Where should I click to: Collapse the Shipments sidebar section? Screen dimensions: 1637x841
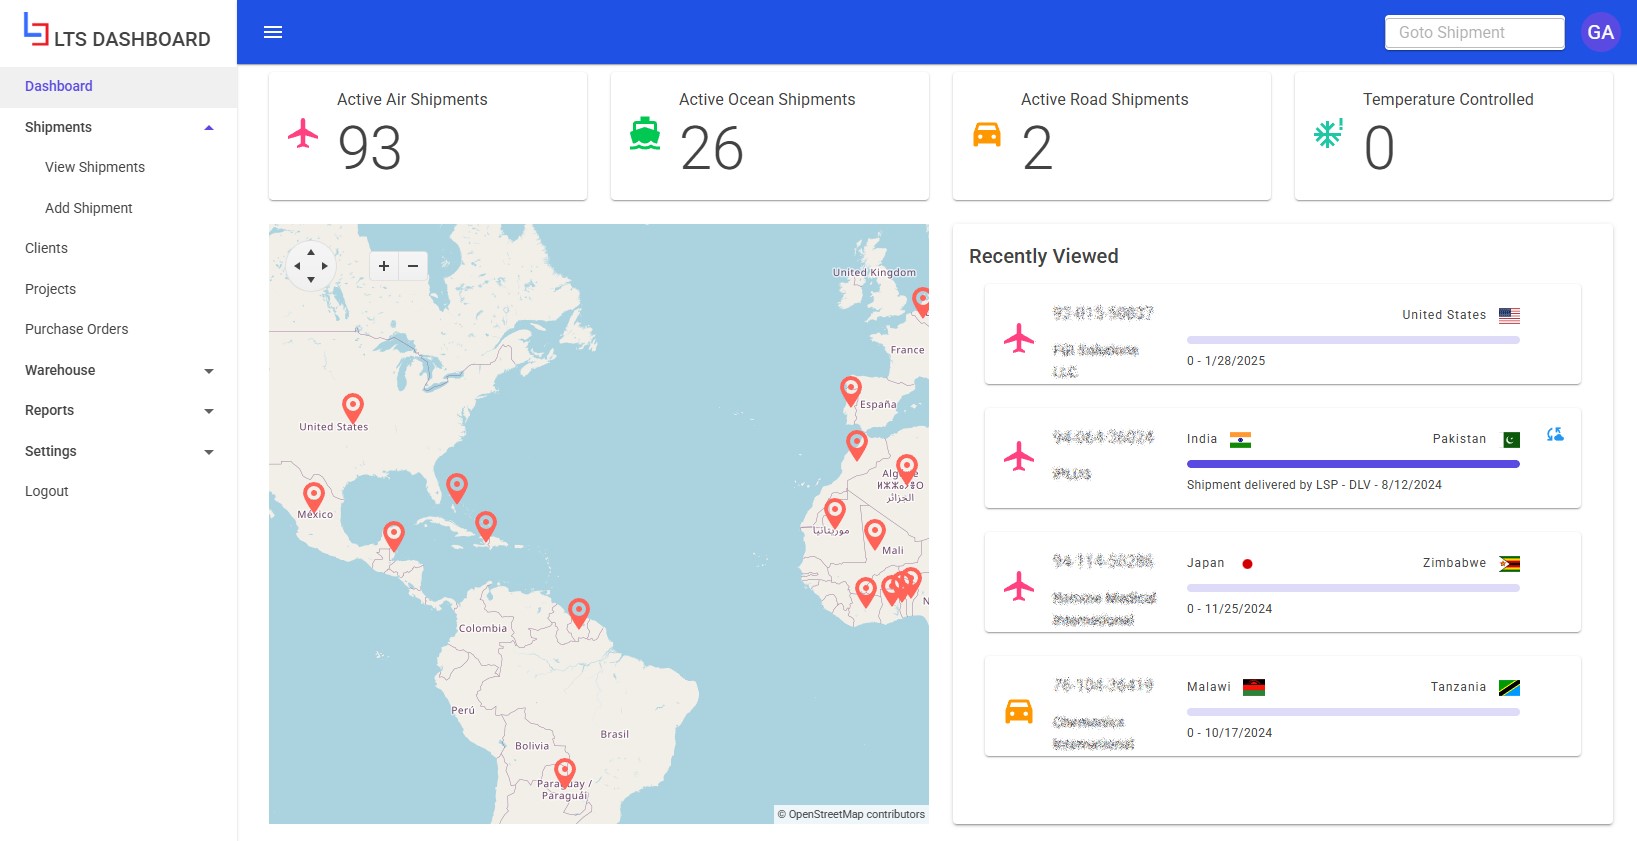pyautogui.click(x=209, y=128)
